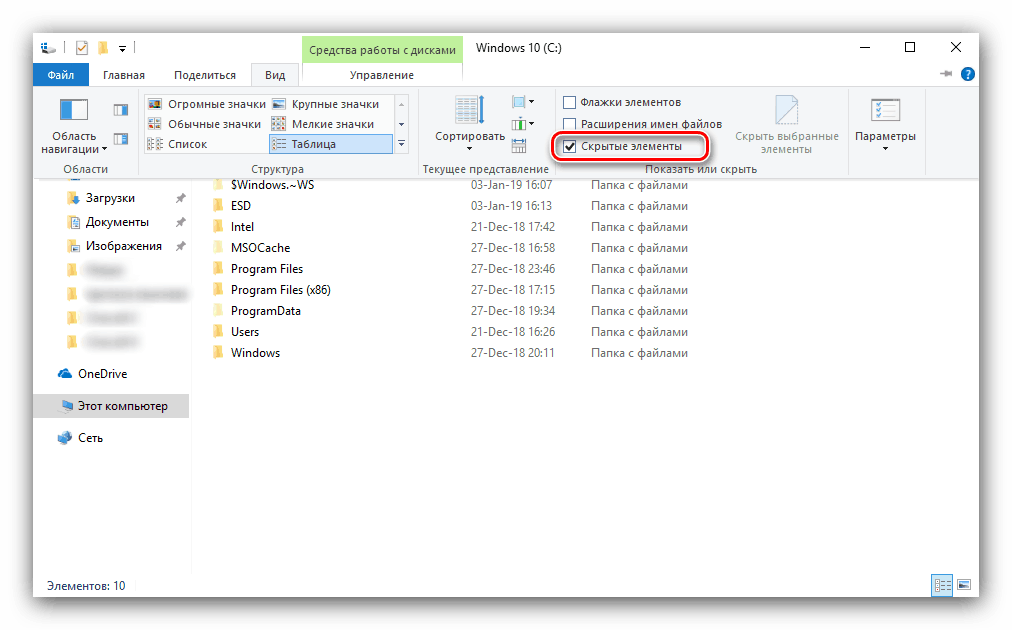Viewport: 1012px width, 630px height.
Task: Select Таблица layout
Action: [330, 144]
